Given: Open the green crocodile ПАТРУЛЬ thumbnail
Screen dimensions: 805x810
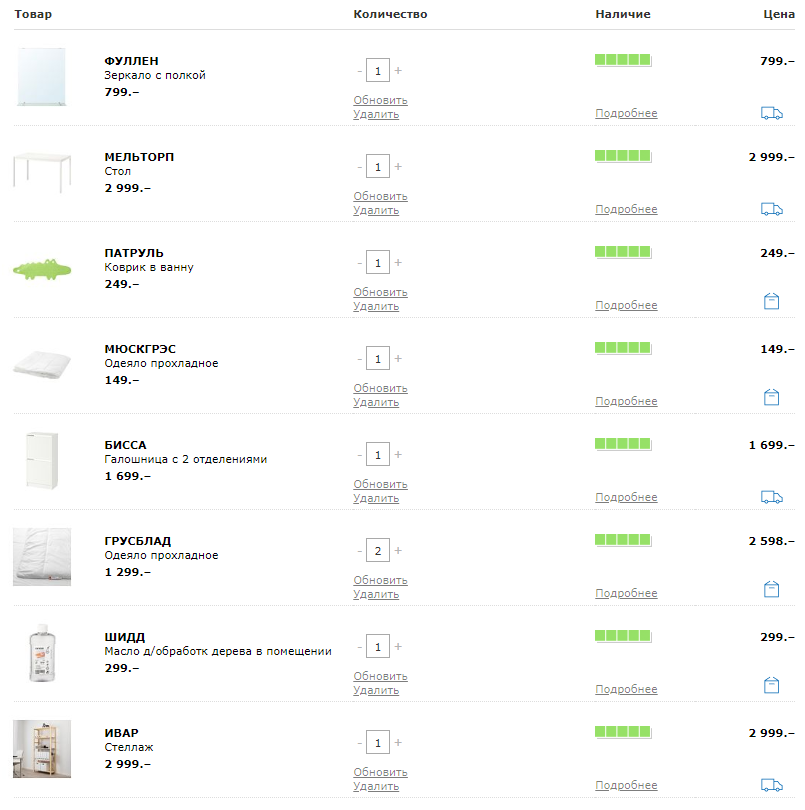Looking at the screenshot, I should coord(42,269).
